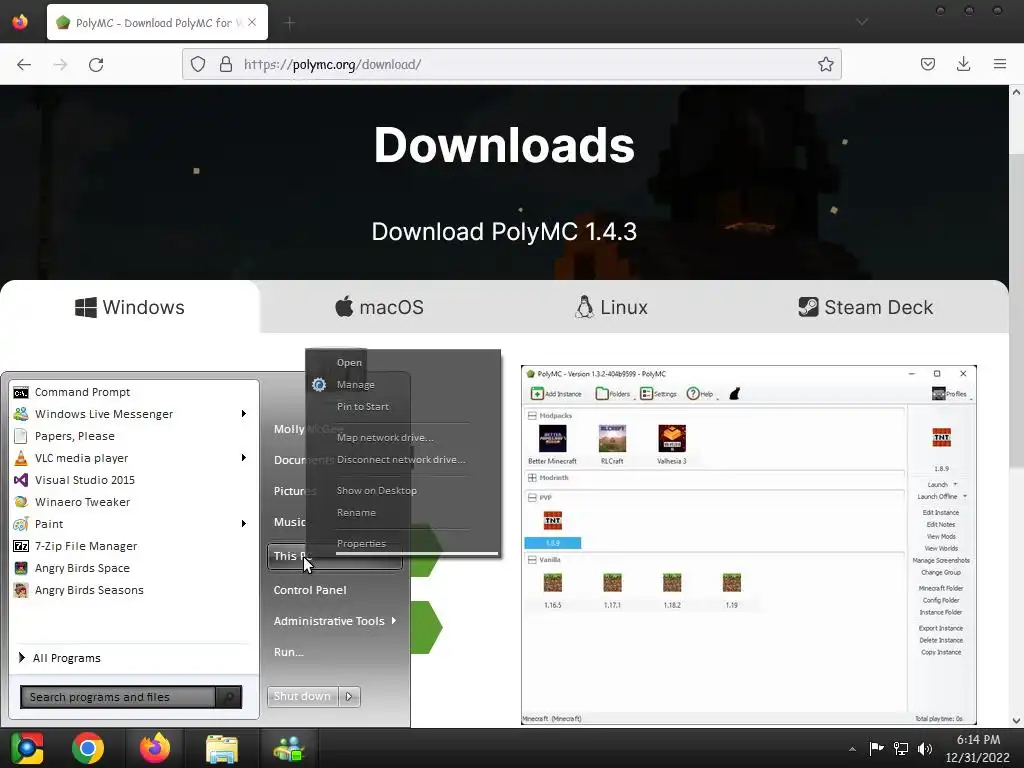Bookmark this page with the star icon

click(x=825, y=64)
